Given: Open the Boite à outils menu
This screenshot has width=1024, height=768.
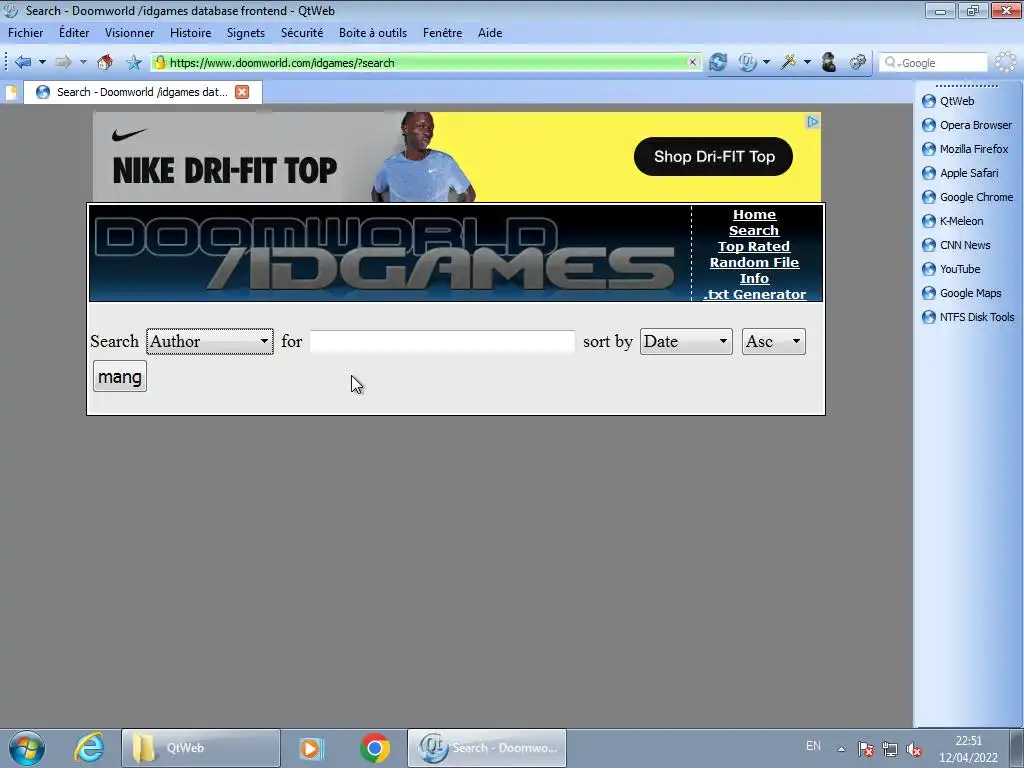Looking at the screenshot, I should pos(373,33).
